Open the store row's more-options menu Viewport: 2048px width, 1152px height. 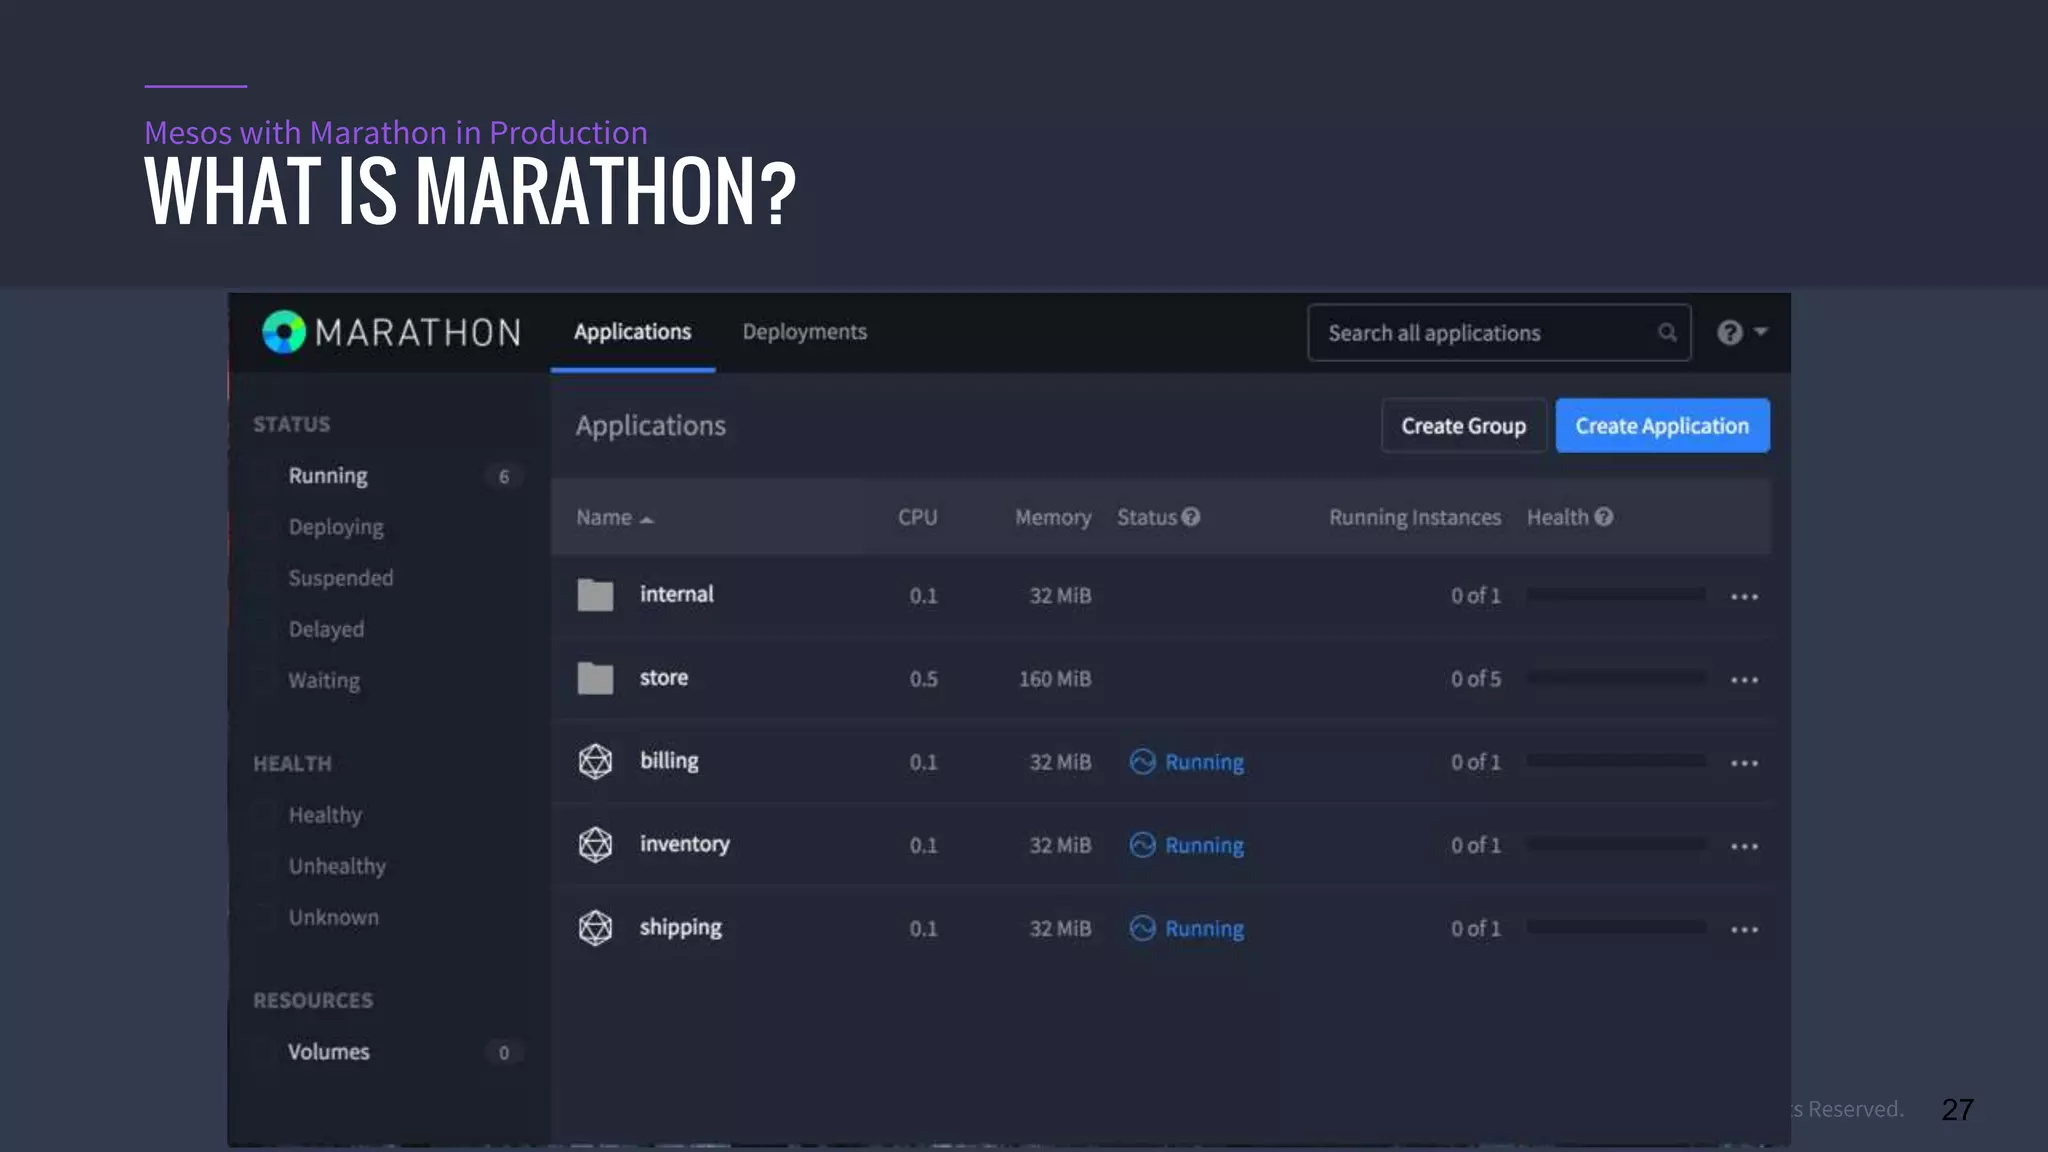(1744, 680)
